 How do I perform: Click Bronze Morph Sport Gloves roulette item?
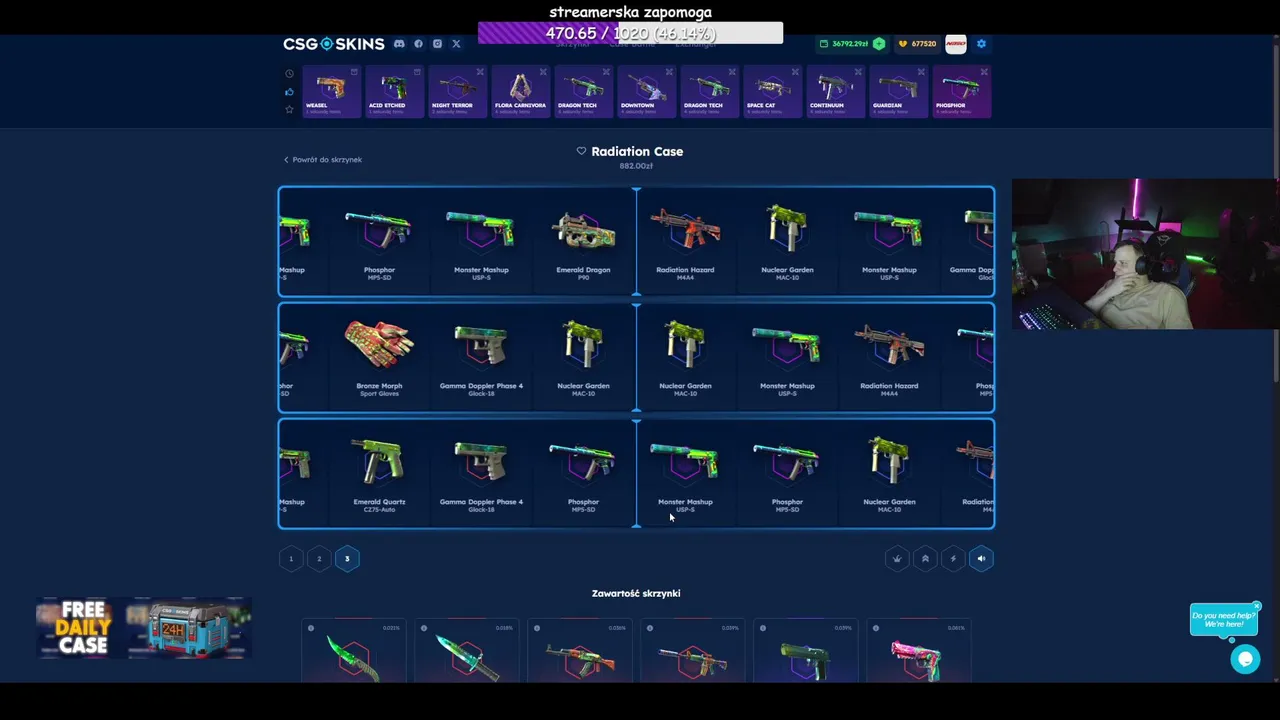379,358
